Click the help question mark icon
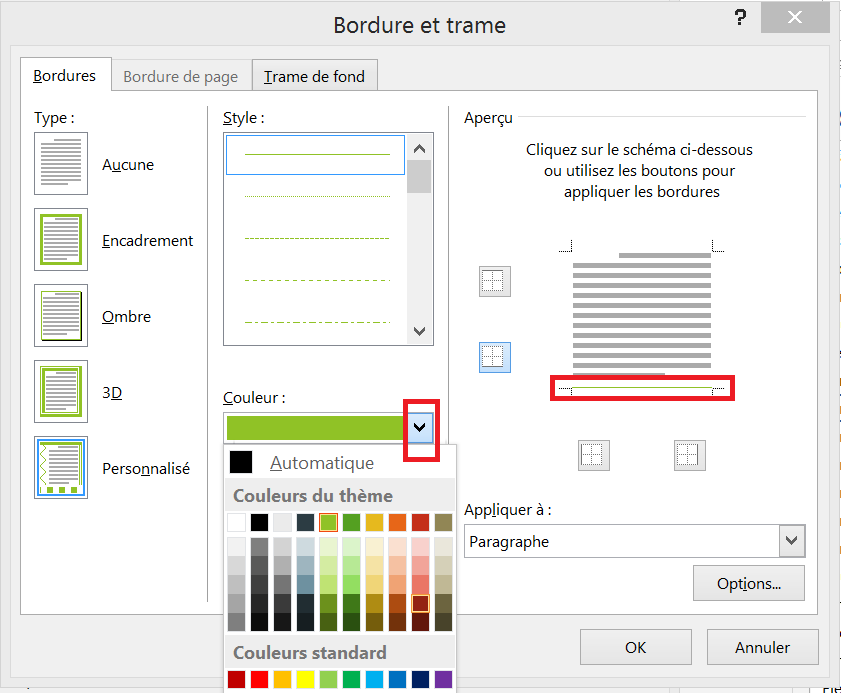The width and height of the screenshot is (841, 693). 740,18
